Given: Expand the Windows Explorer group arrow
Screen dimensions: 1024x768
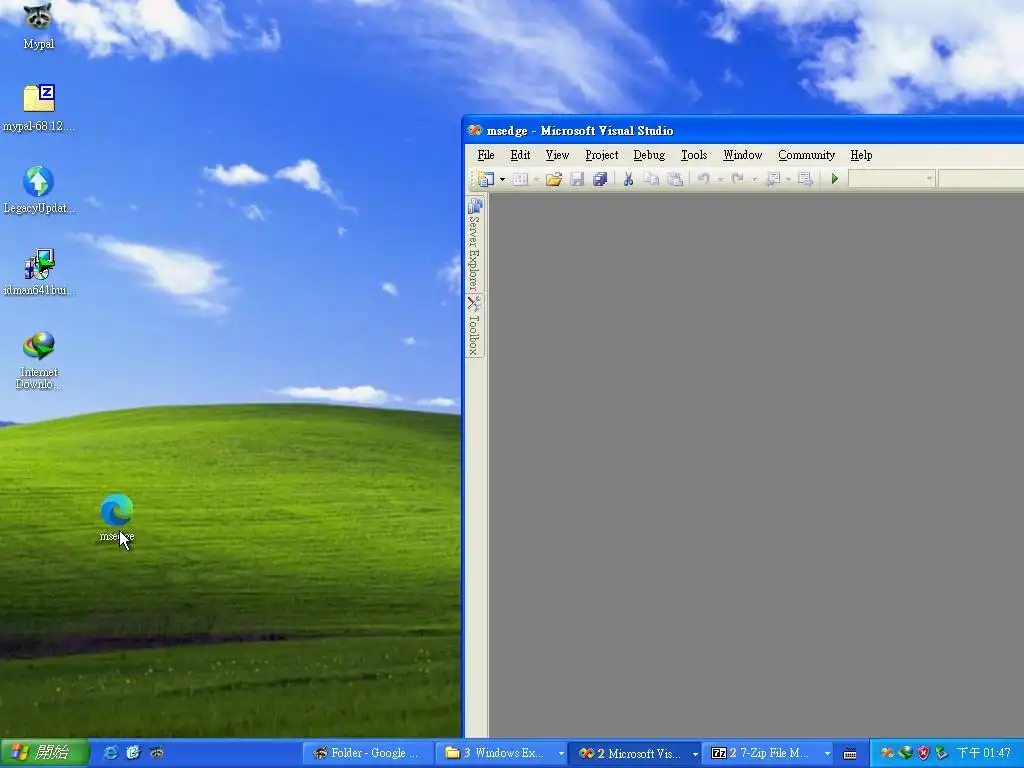Looking at the screenshot, I should click(x=560, y=754).
